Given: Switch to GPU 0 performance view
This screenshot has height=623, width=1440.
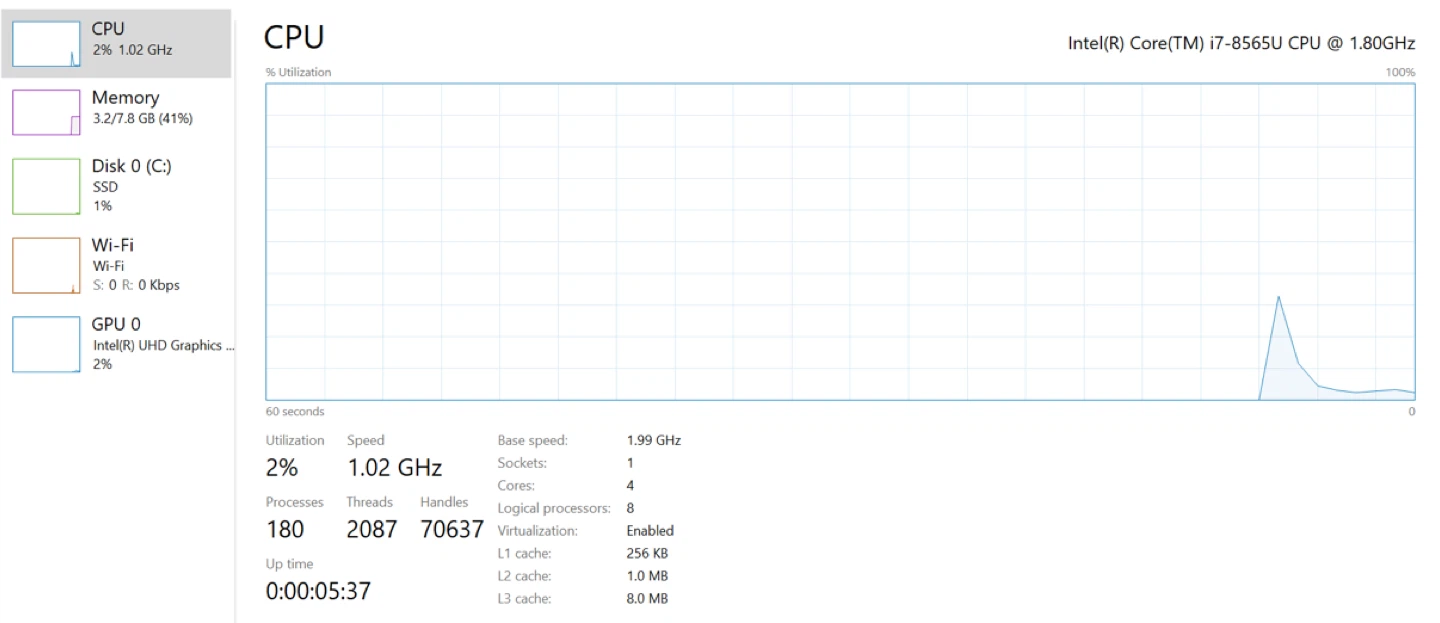Looking at the screenshot, I should (x=116, y=344).
